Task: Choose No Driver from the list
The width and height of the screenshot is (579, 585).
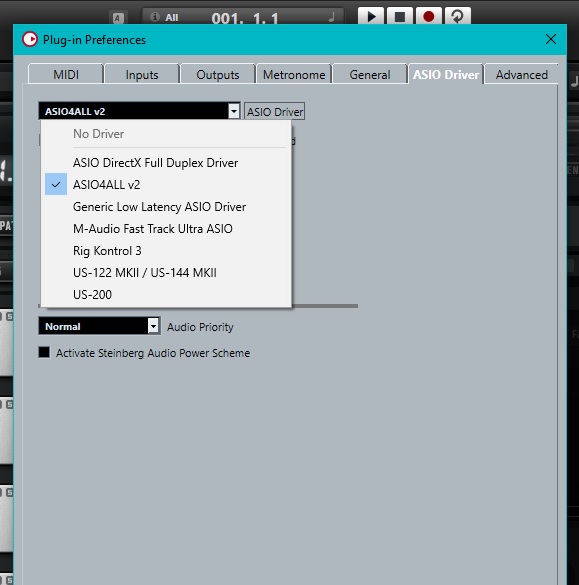Action: (166, 134)
